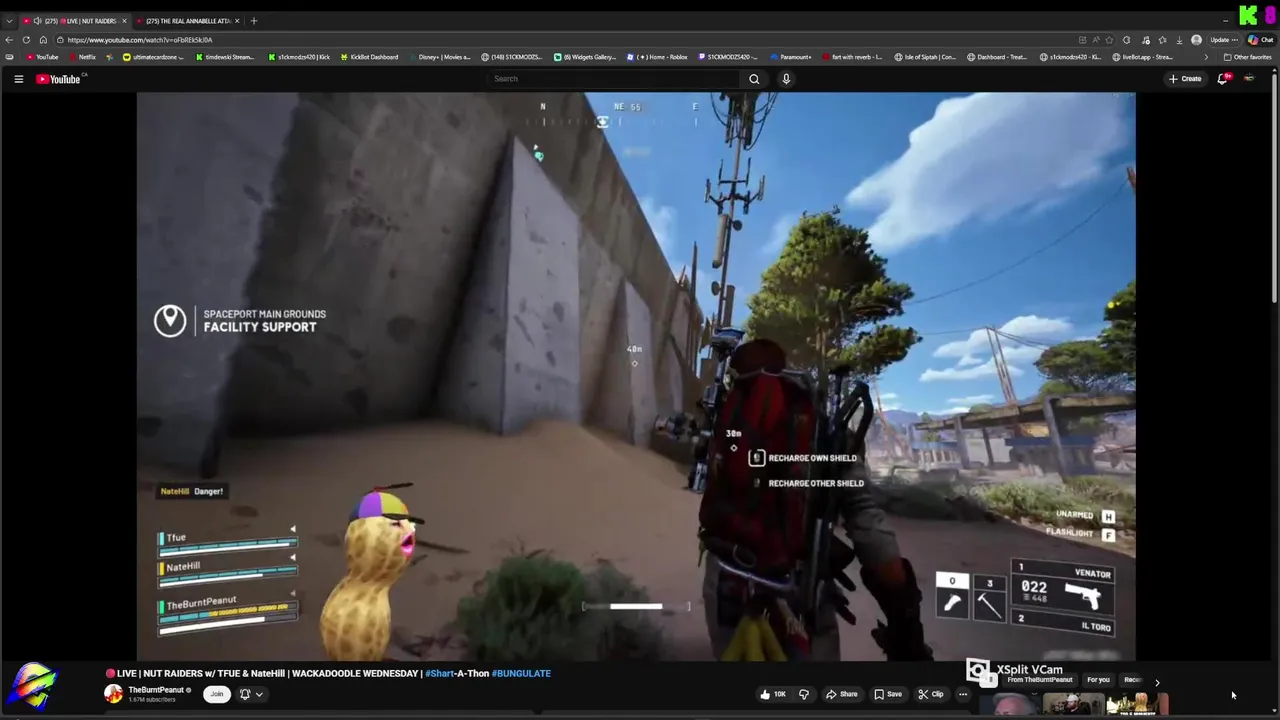
Task: Open browser downloads icon
Action: 1179,40
